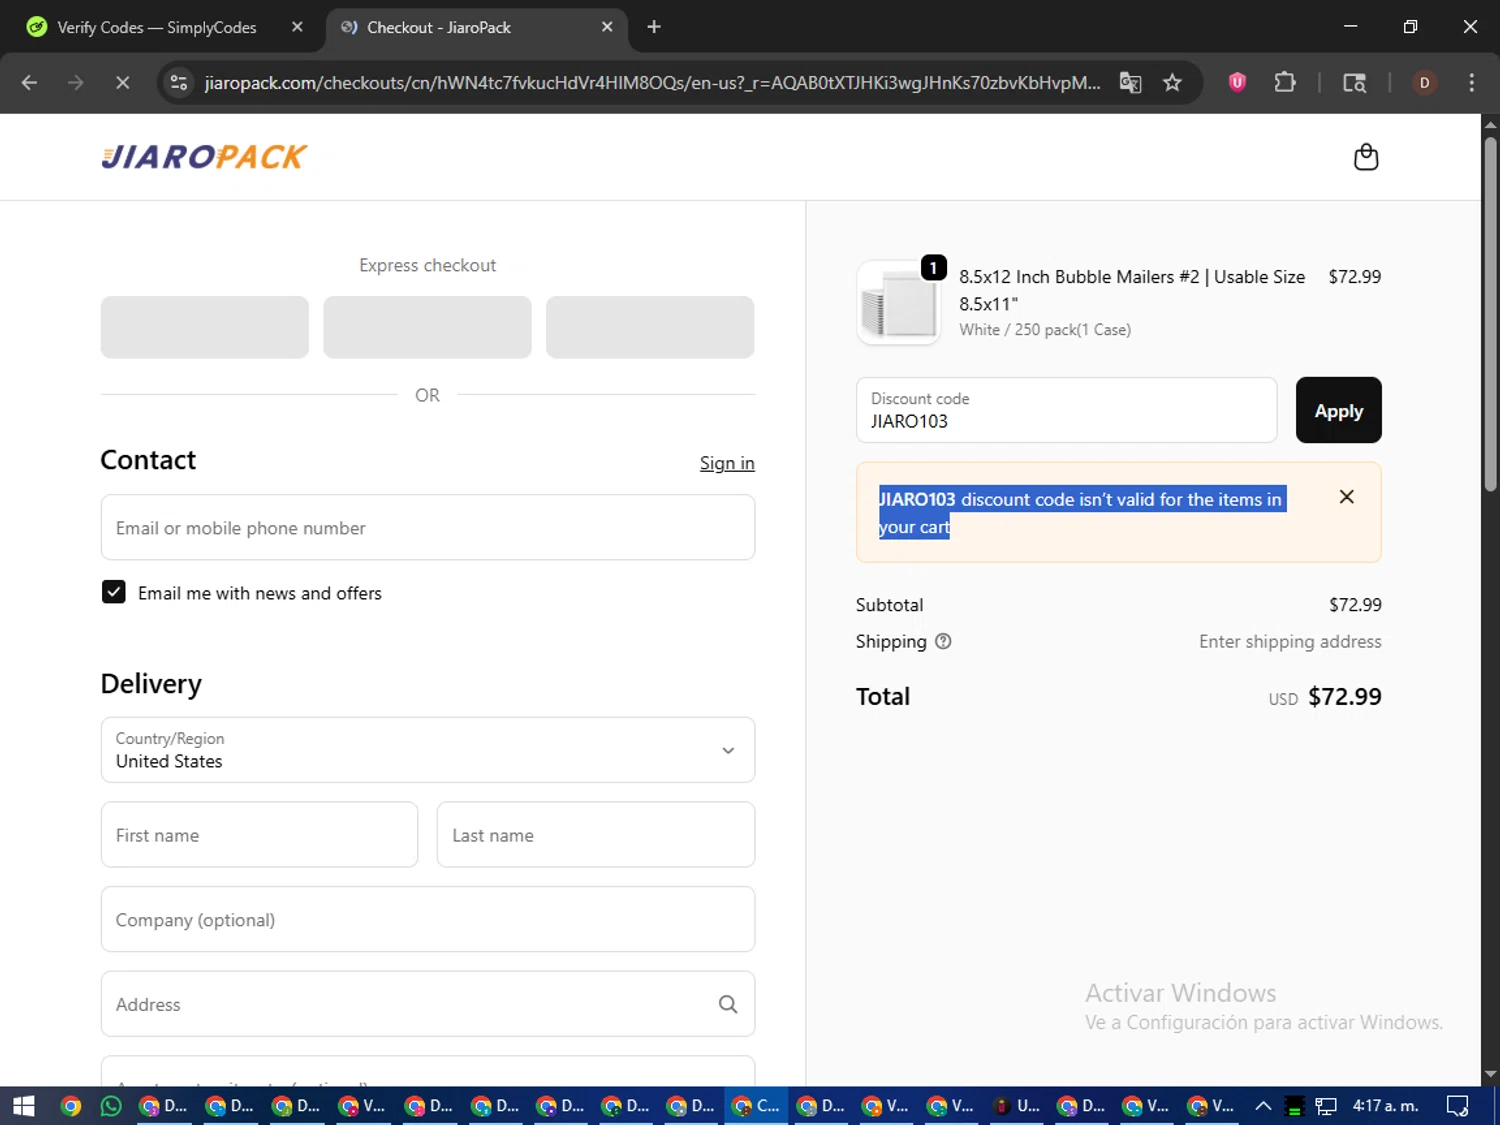Focus the Discount code field
Screen dimensions: 1500x1125
click(x=1066, y=410)
